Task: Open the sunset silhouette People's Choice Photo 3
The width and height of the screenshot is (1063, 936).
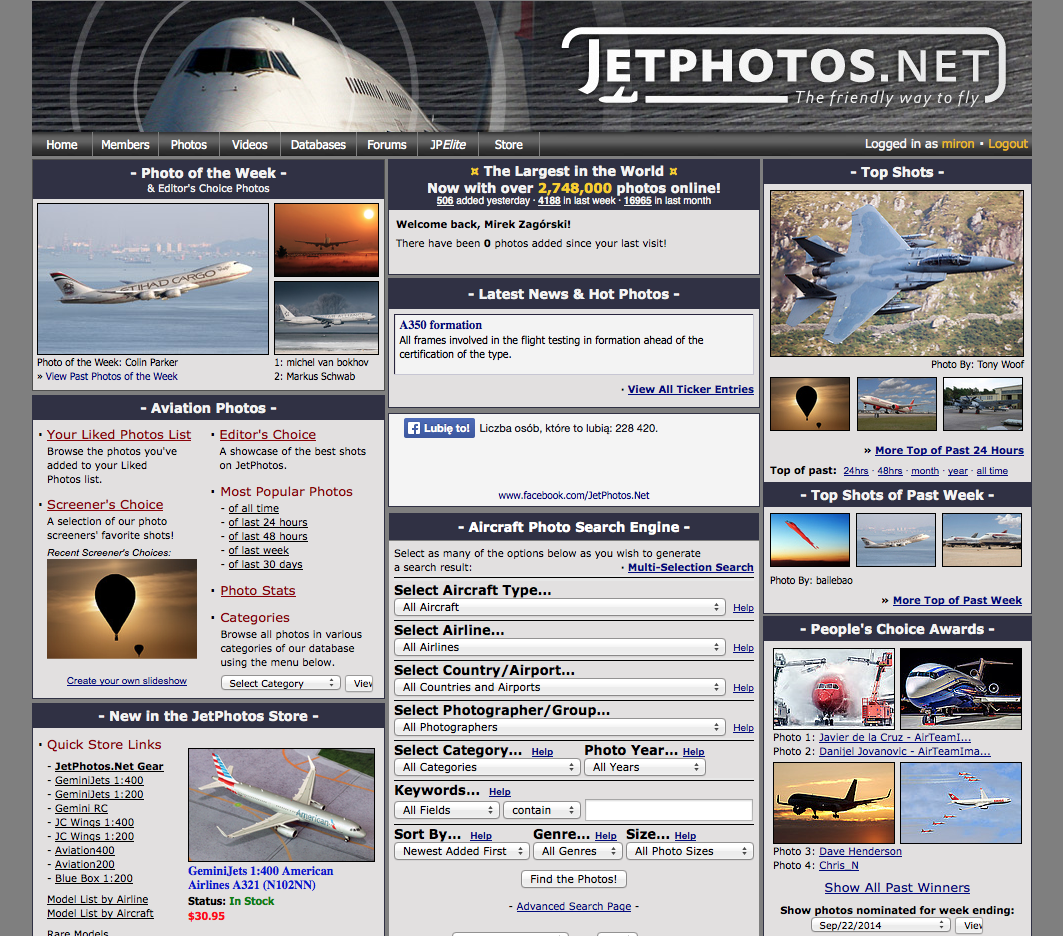Action: [x=834, y=802]
